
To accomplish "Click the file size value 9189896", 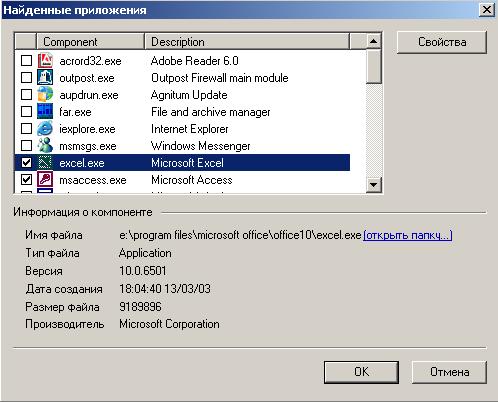I will click(140, 307).
